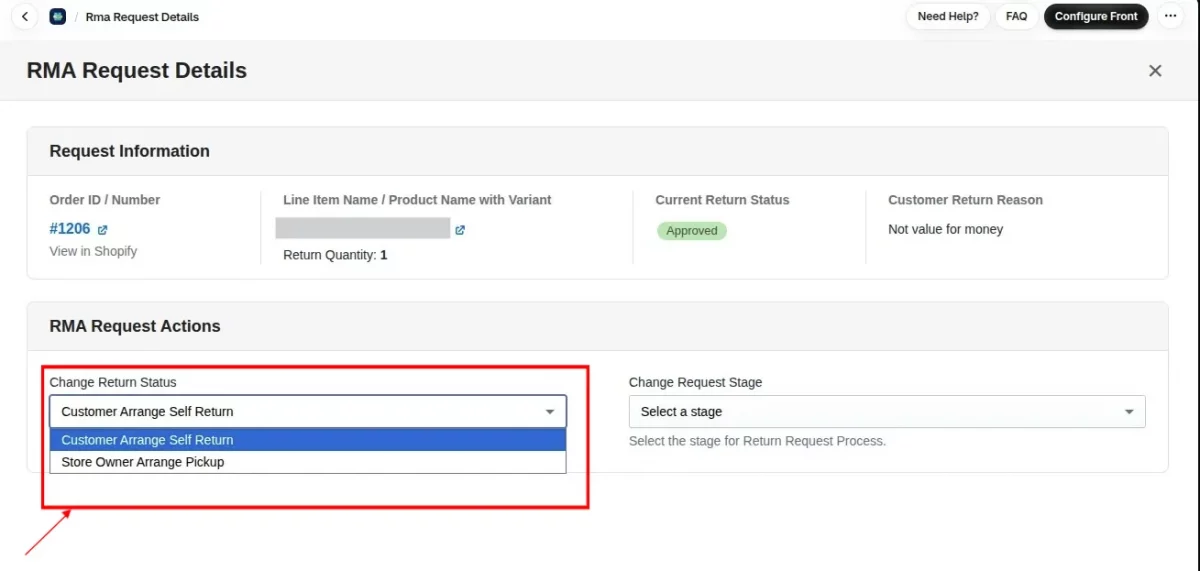The width and height of the screenshot is (1200, 571).
Task: Open order #1206 link
Action: click(x=70, y=229)
